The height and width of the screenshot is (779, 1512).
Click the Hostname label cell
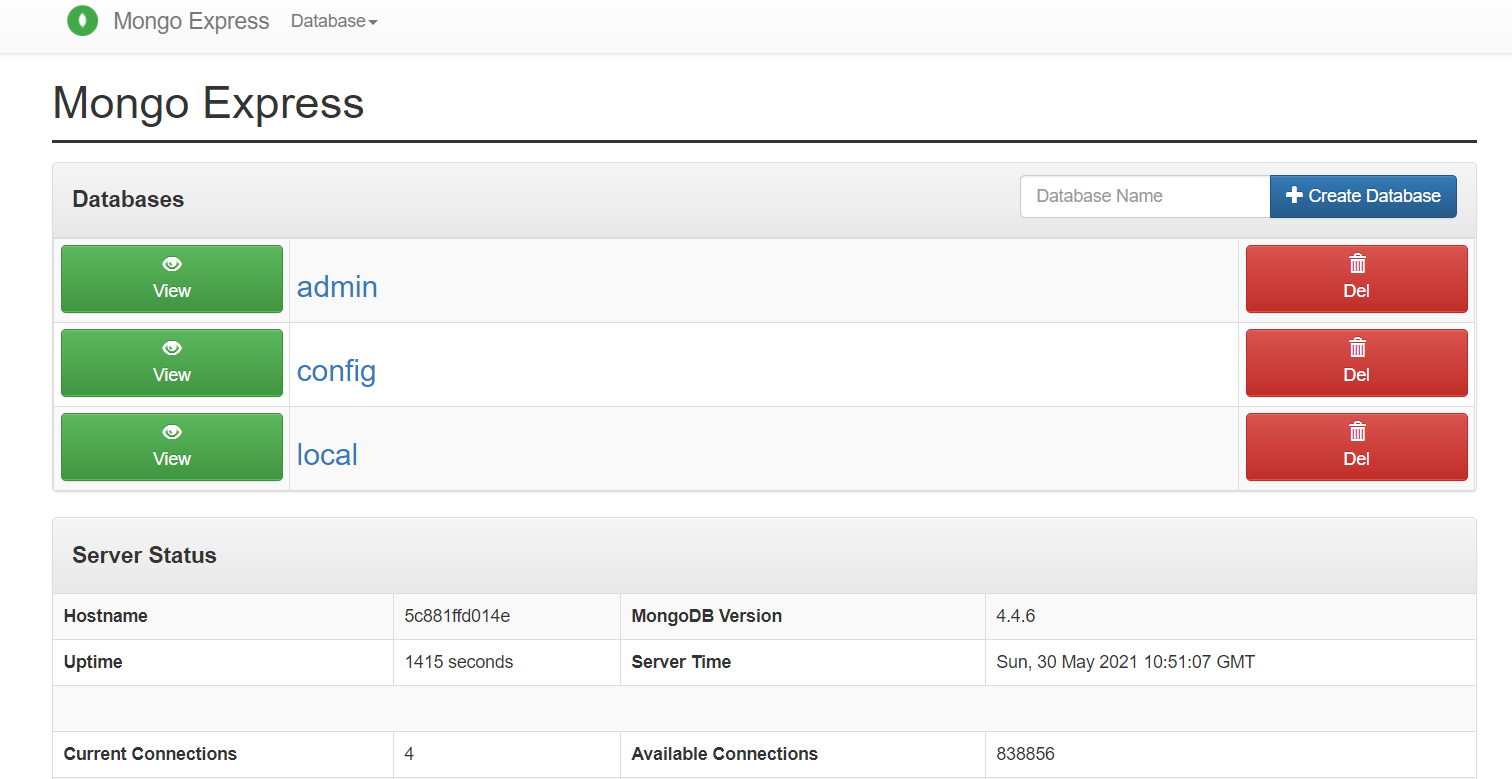(223, 616)
